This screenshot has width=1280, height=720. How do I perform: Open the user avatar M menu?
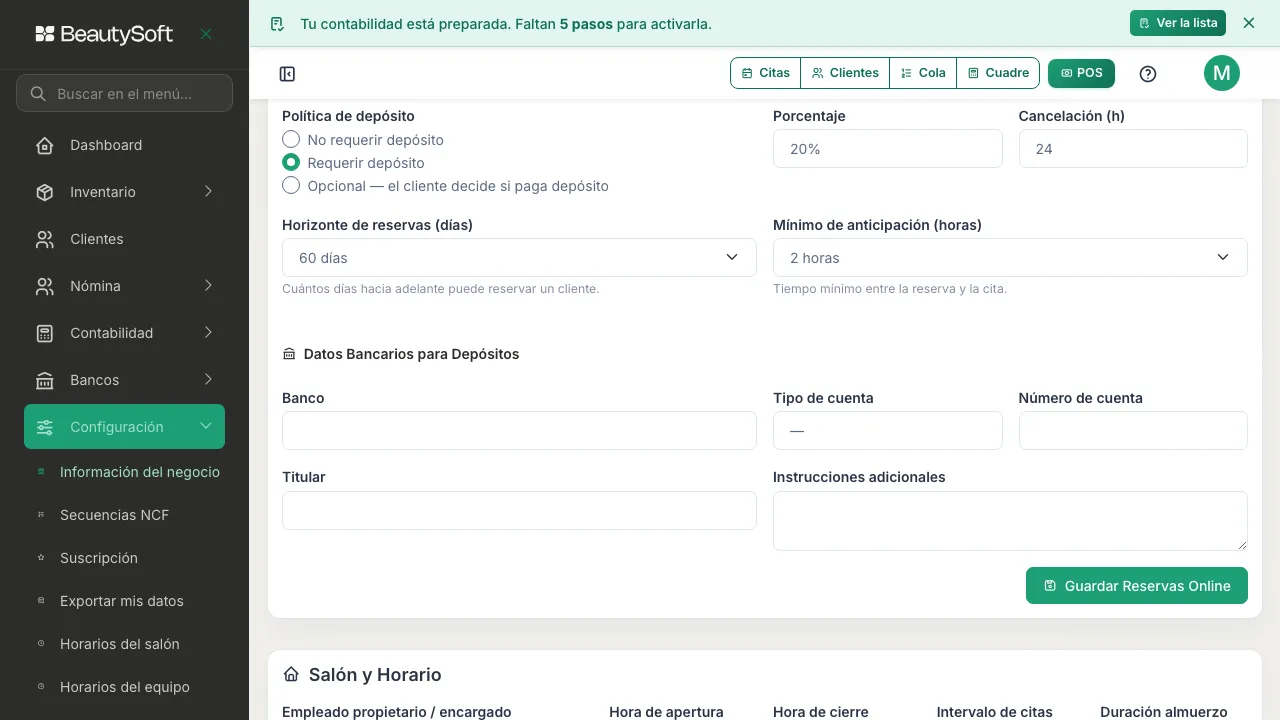pos(1222,73)
